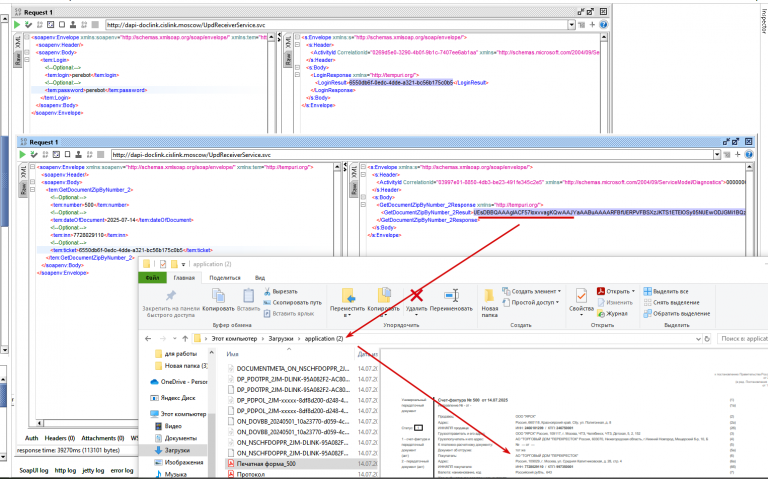Viewport: 768px width, 479px height.
Task: Click the Вырезать (cut) scissors button
Action: point(281,291)
